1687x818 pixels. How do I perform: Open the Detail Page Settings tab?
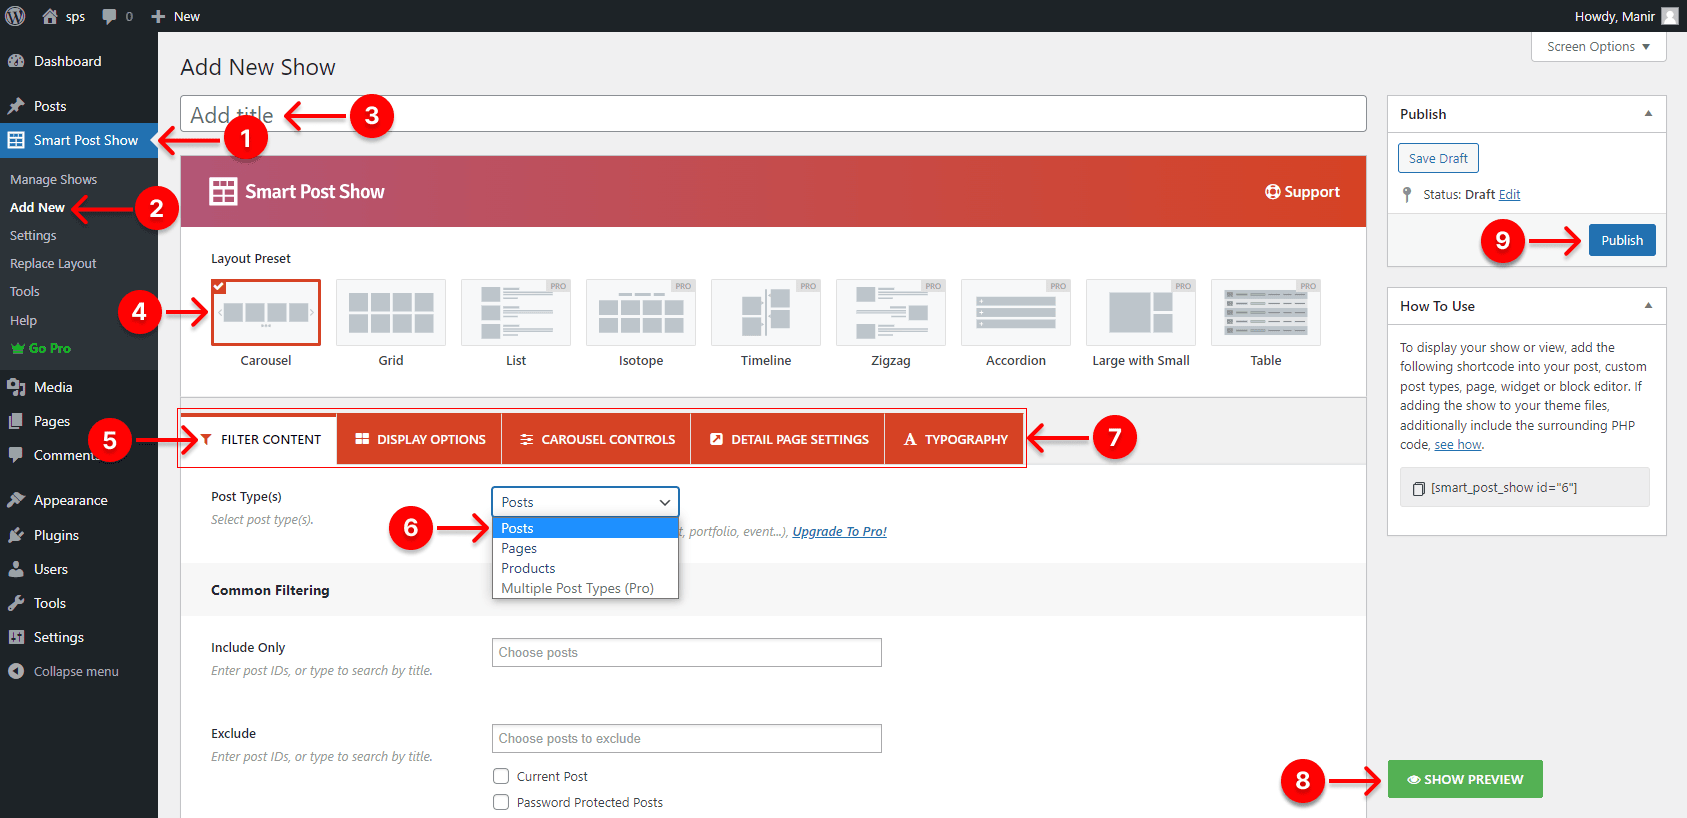tap(788, 439)
